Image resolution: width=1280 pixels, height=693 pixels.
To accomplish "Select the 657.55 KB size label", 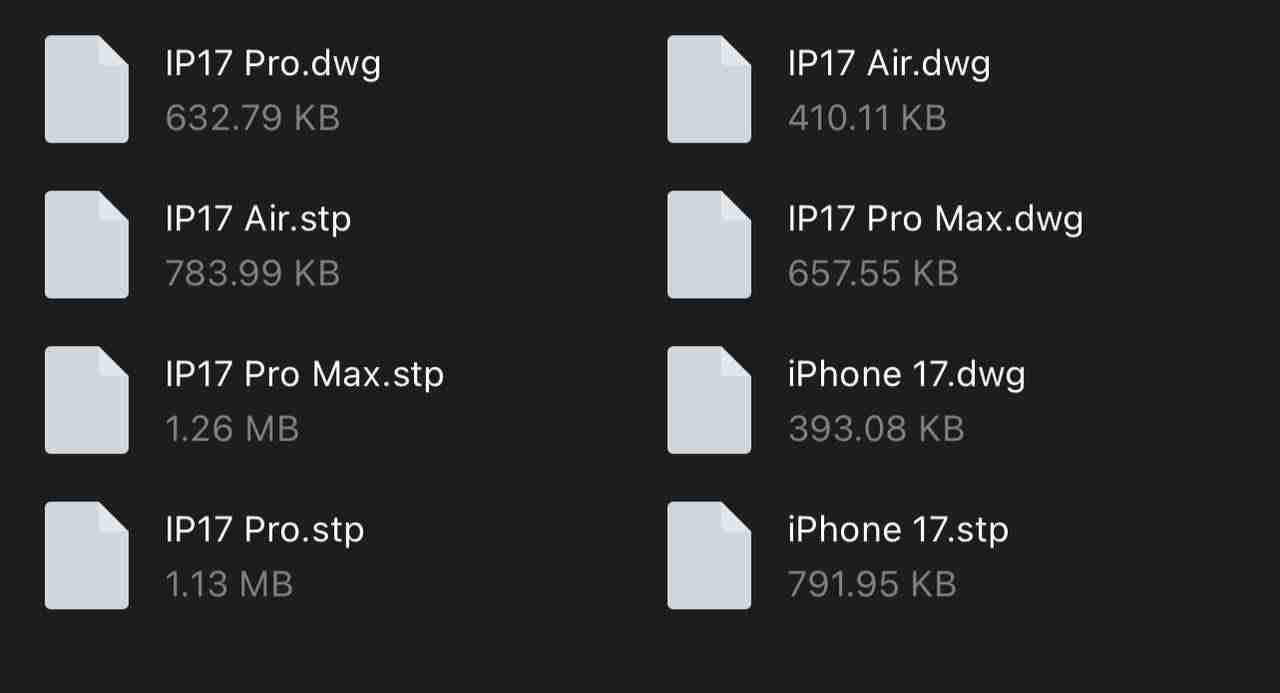I will click(873, 273).
